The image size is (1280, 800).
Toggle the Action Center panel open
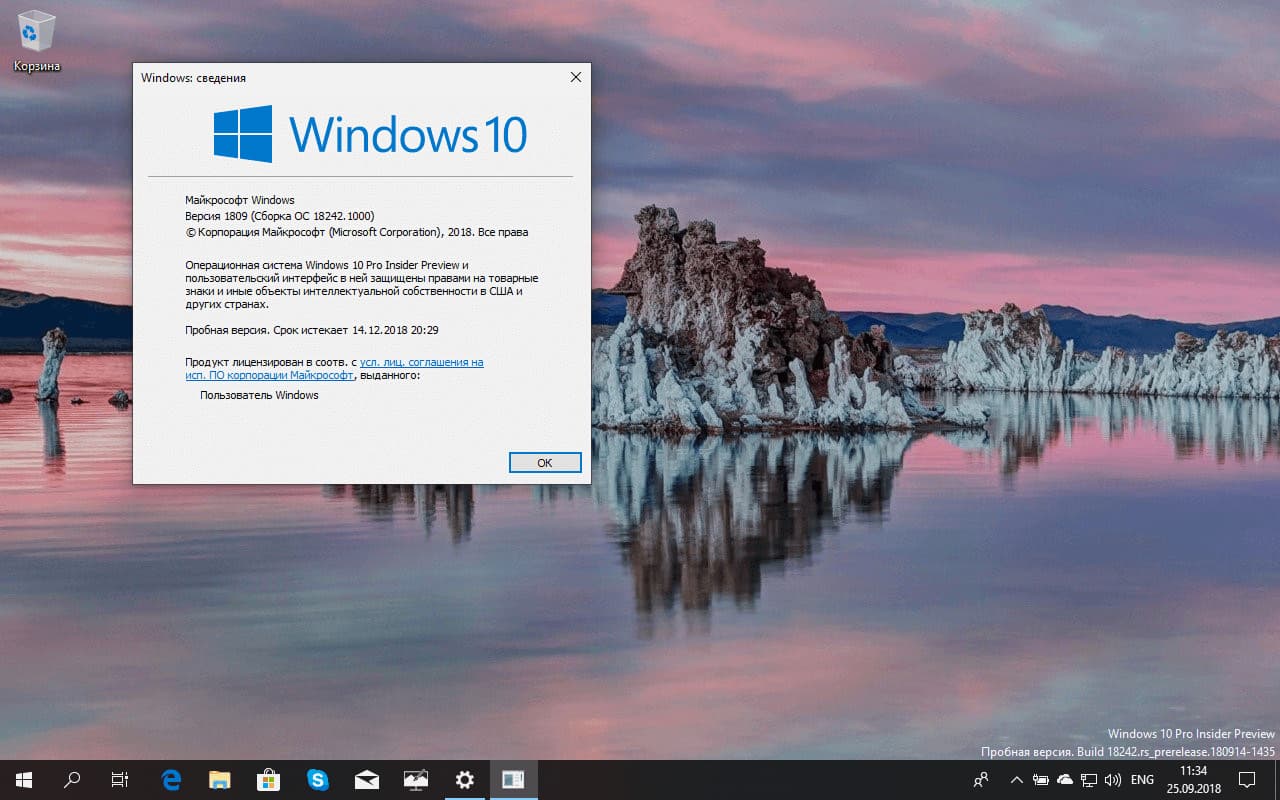(x=1247, y=779)
